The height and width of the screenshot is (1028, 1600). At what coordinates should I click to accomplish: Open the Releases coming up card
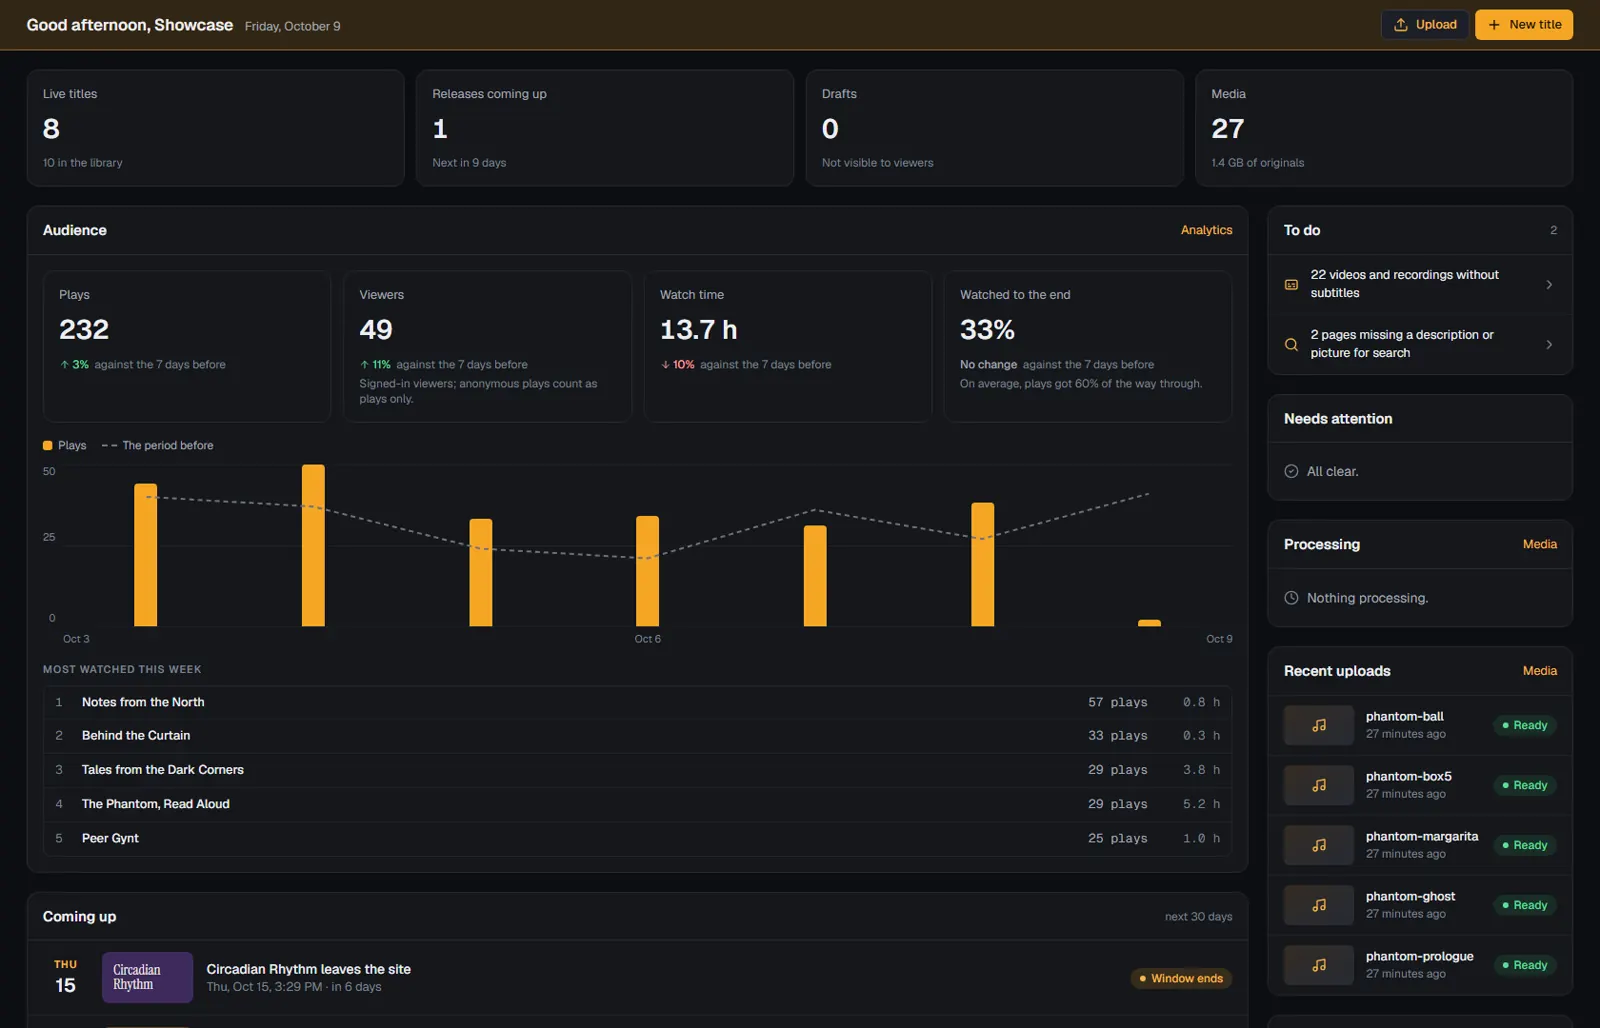pyautogui.click(x=605, y=128)
